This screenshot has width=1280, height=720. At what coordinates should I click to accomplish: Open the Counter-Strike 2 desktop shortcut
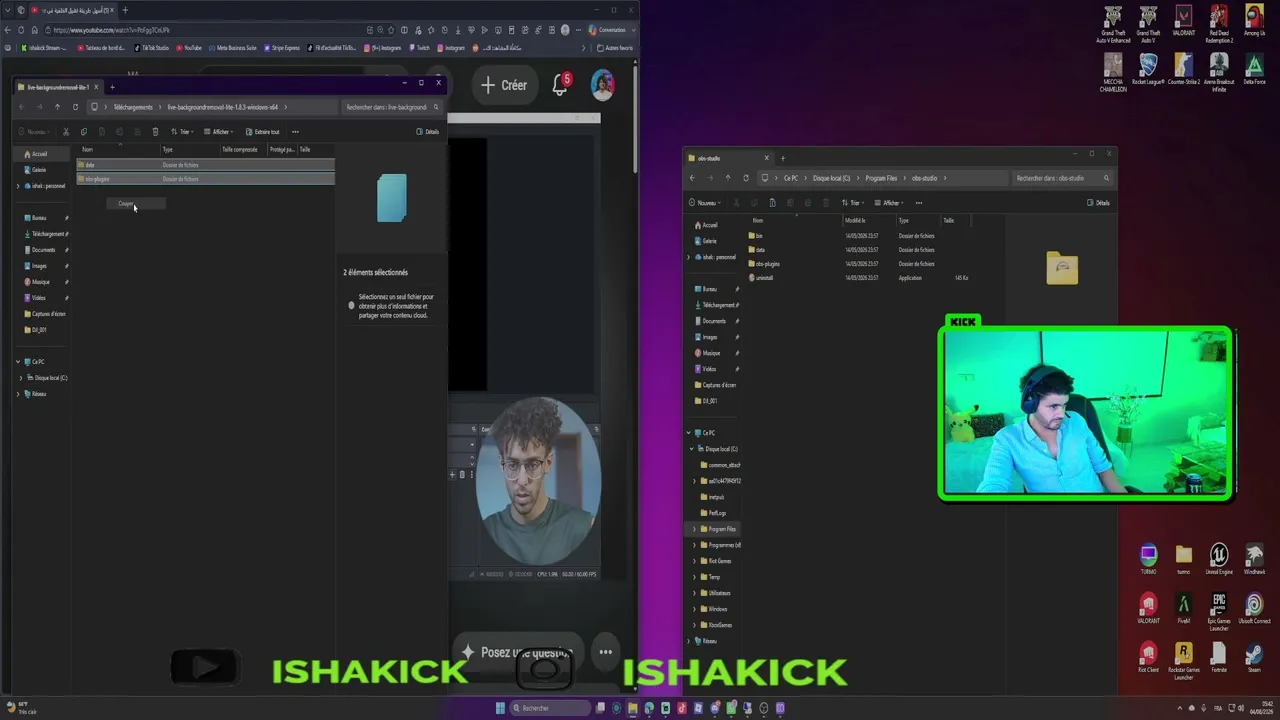1183,69
